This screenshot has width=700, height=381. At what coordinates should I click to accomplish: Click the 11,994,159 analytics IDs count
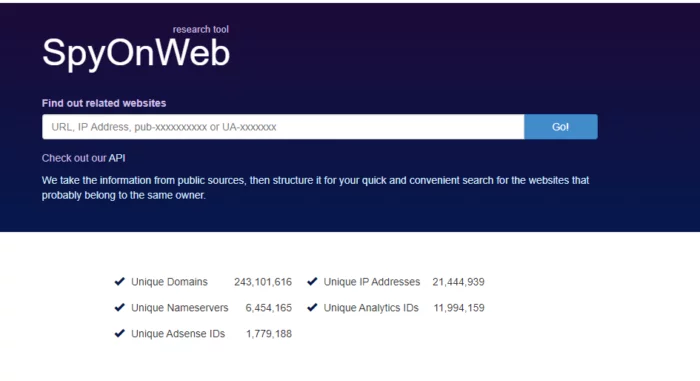coord(459,308)
